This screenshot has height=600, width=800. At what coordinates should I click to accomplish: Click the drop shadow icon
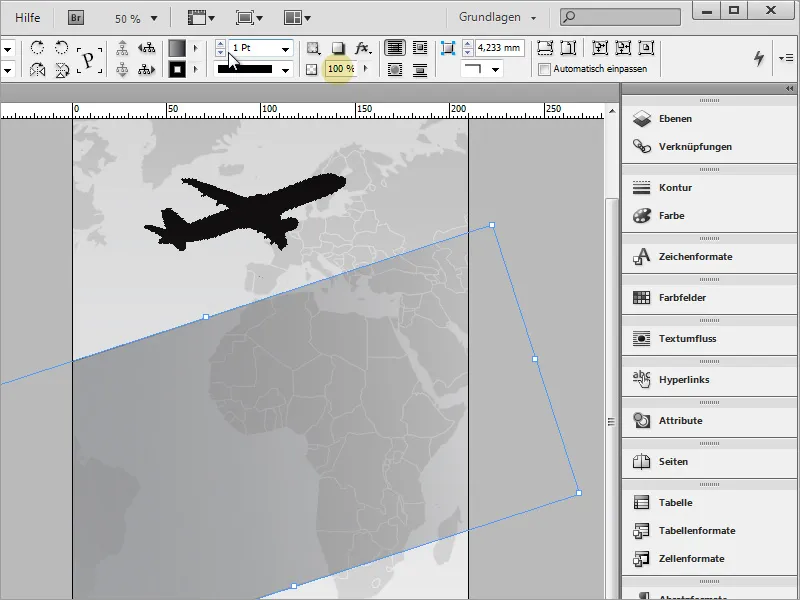tap(338, 48)
